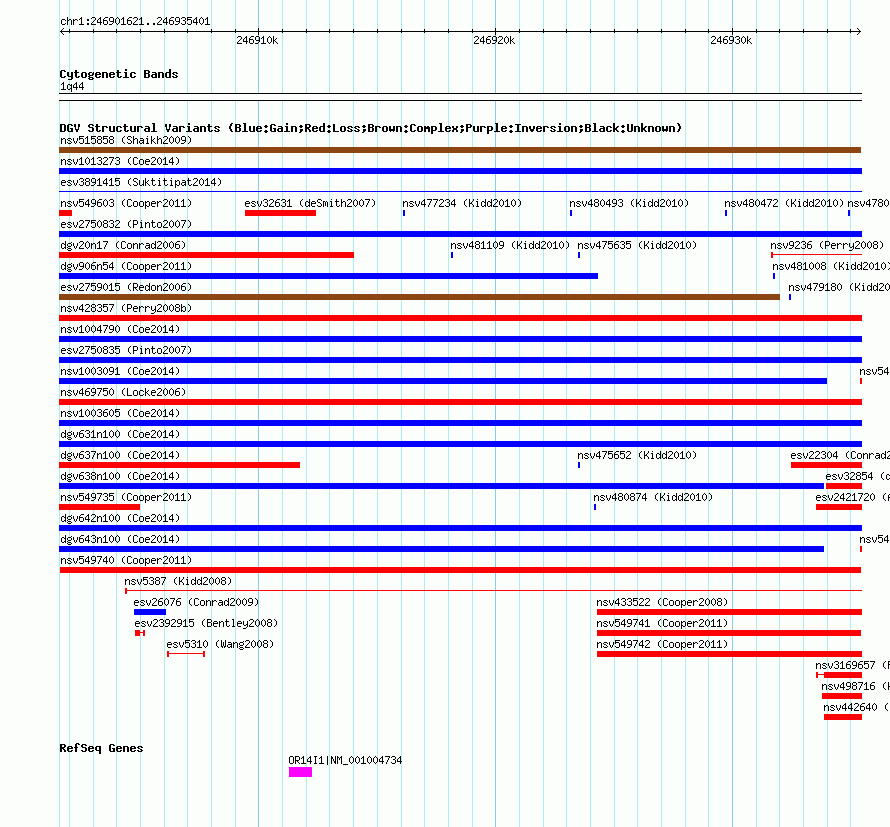Screen dimensions: 890x827
Task: Select the esv32631 deSmith2007 red bar
Action: coord(280,213)
